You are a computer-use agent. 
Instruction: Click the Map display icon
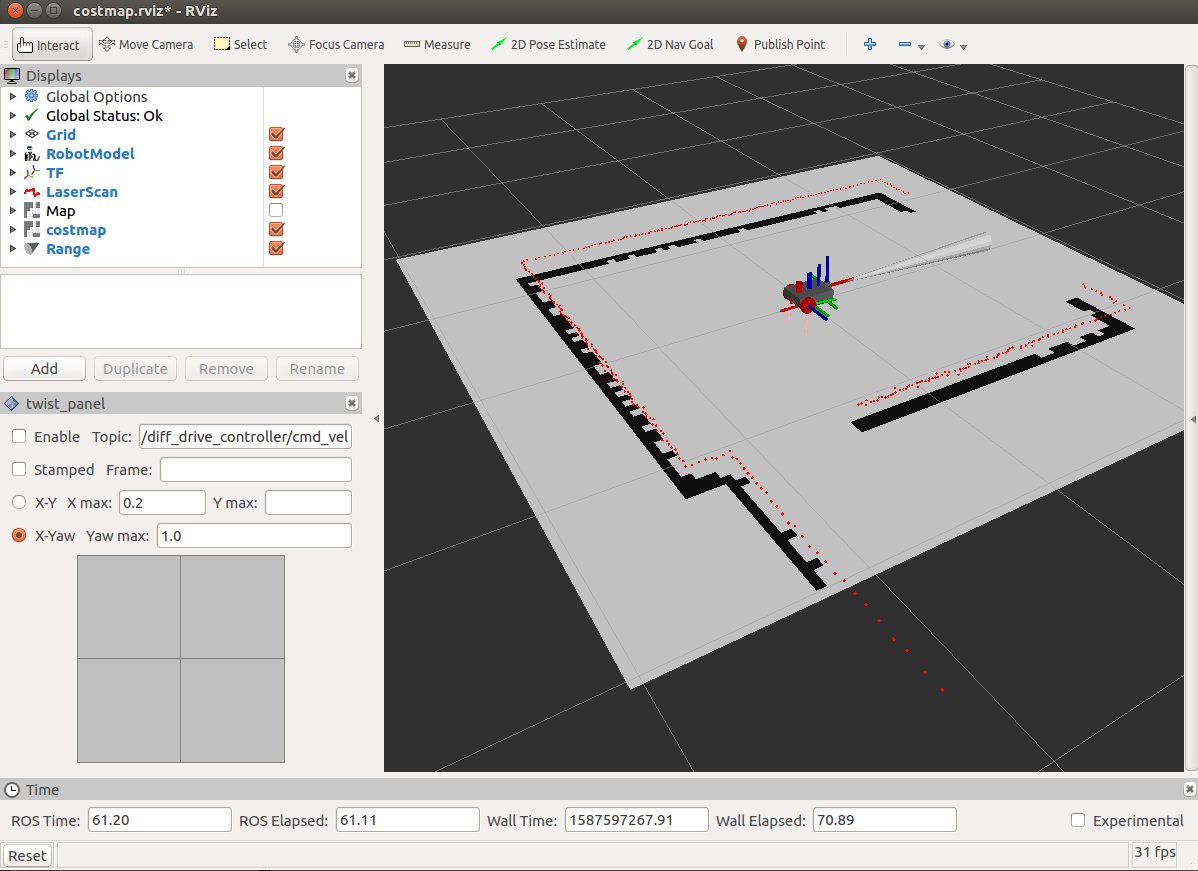coord(31,211)
